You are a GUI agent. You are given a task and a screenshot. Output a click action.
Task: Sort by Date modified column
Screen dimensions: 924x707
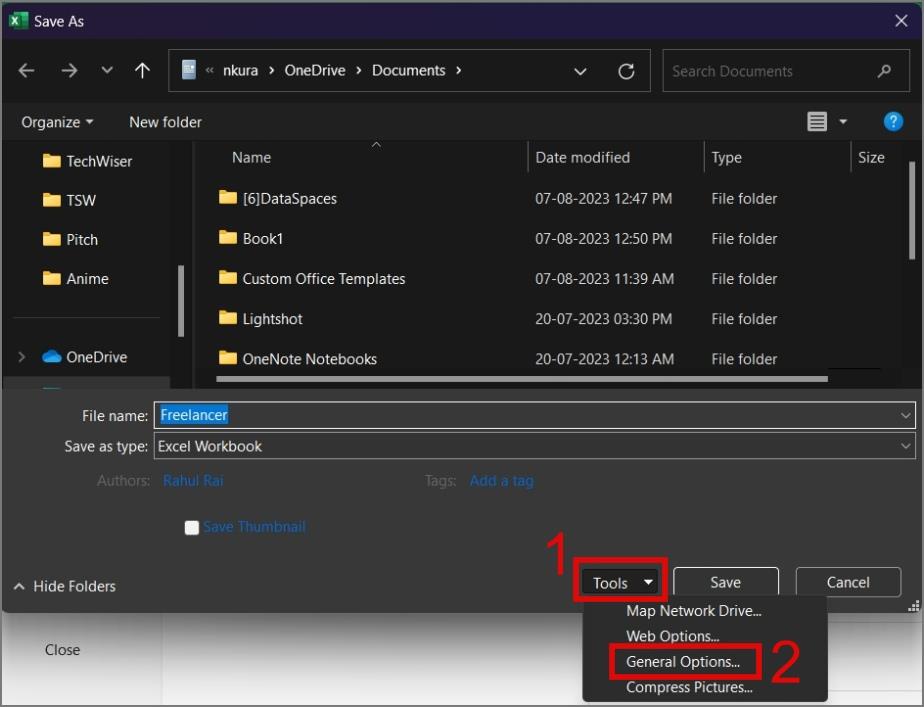(x=582, y=157)
